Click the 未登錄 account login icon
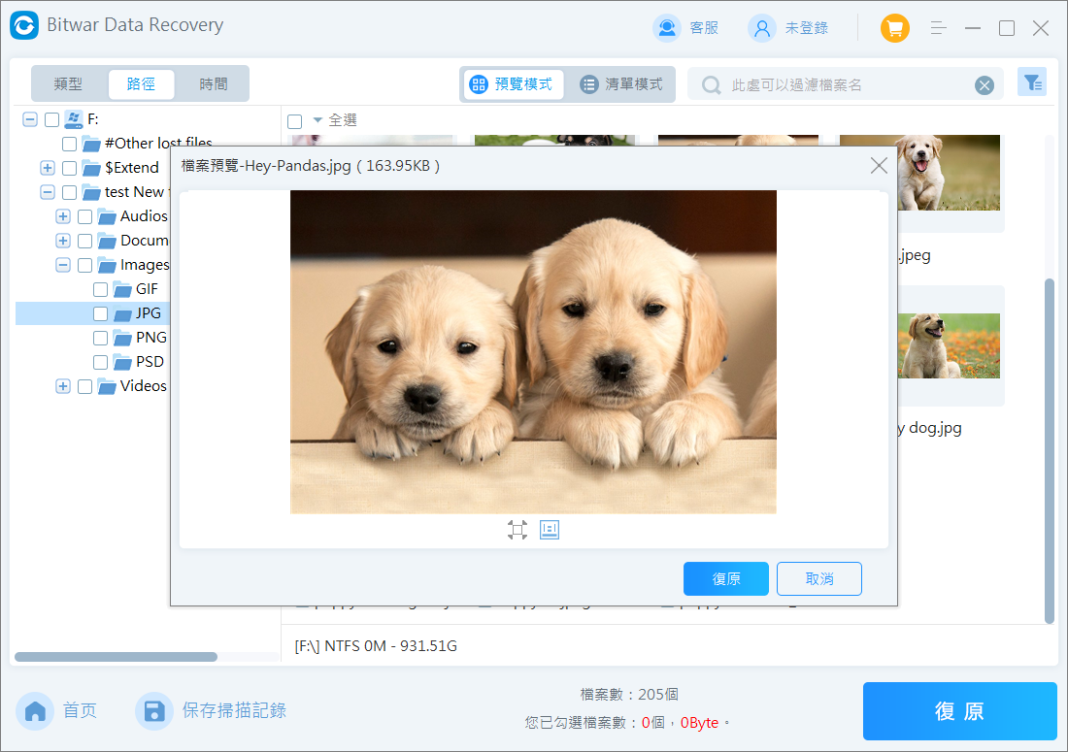The width and height of the screenshot is (1068, 752). click(763, 27)
